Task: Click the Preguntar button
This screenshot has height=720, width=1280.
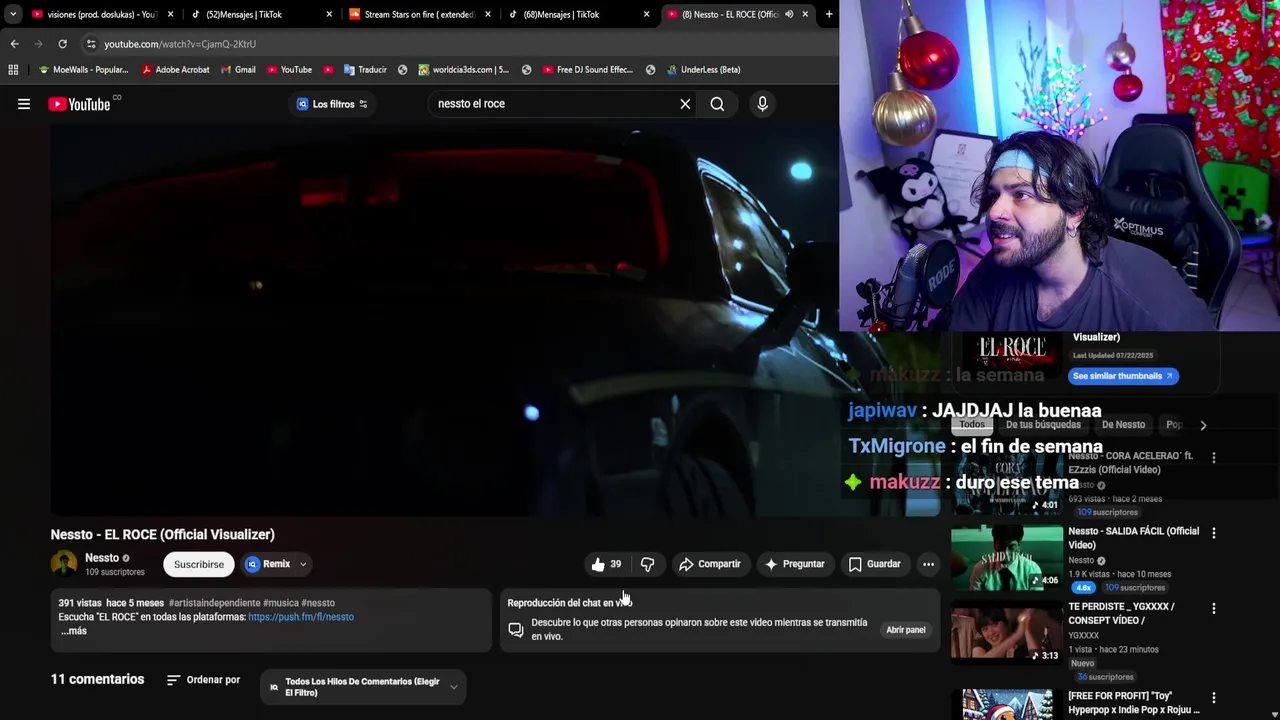Action: [795, 564]
